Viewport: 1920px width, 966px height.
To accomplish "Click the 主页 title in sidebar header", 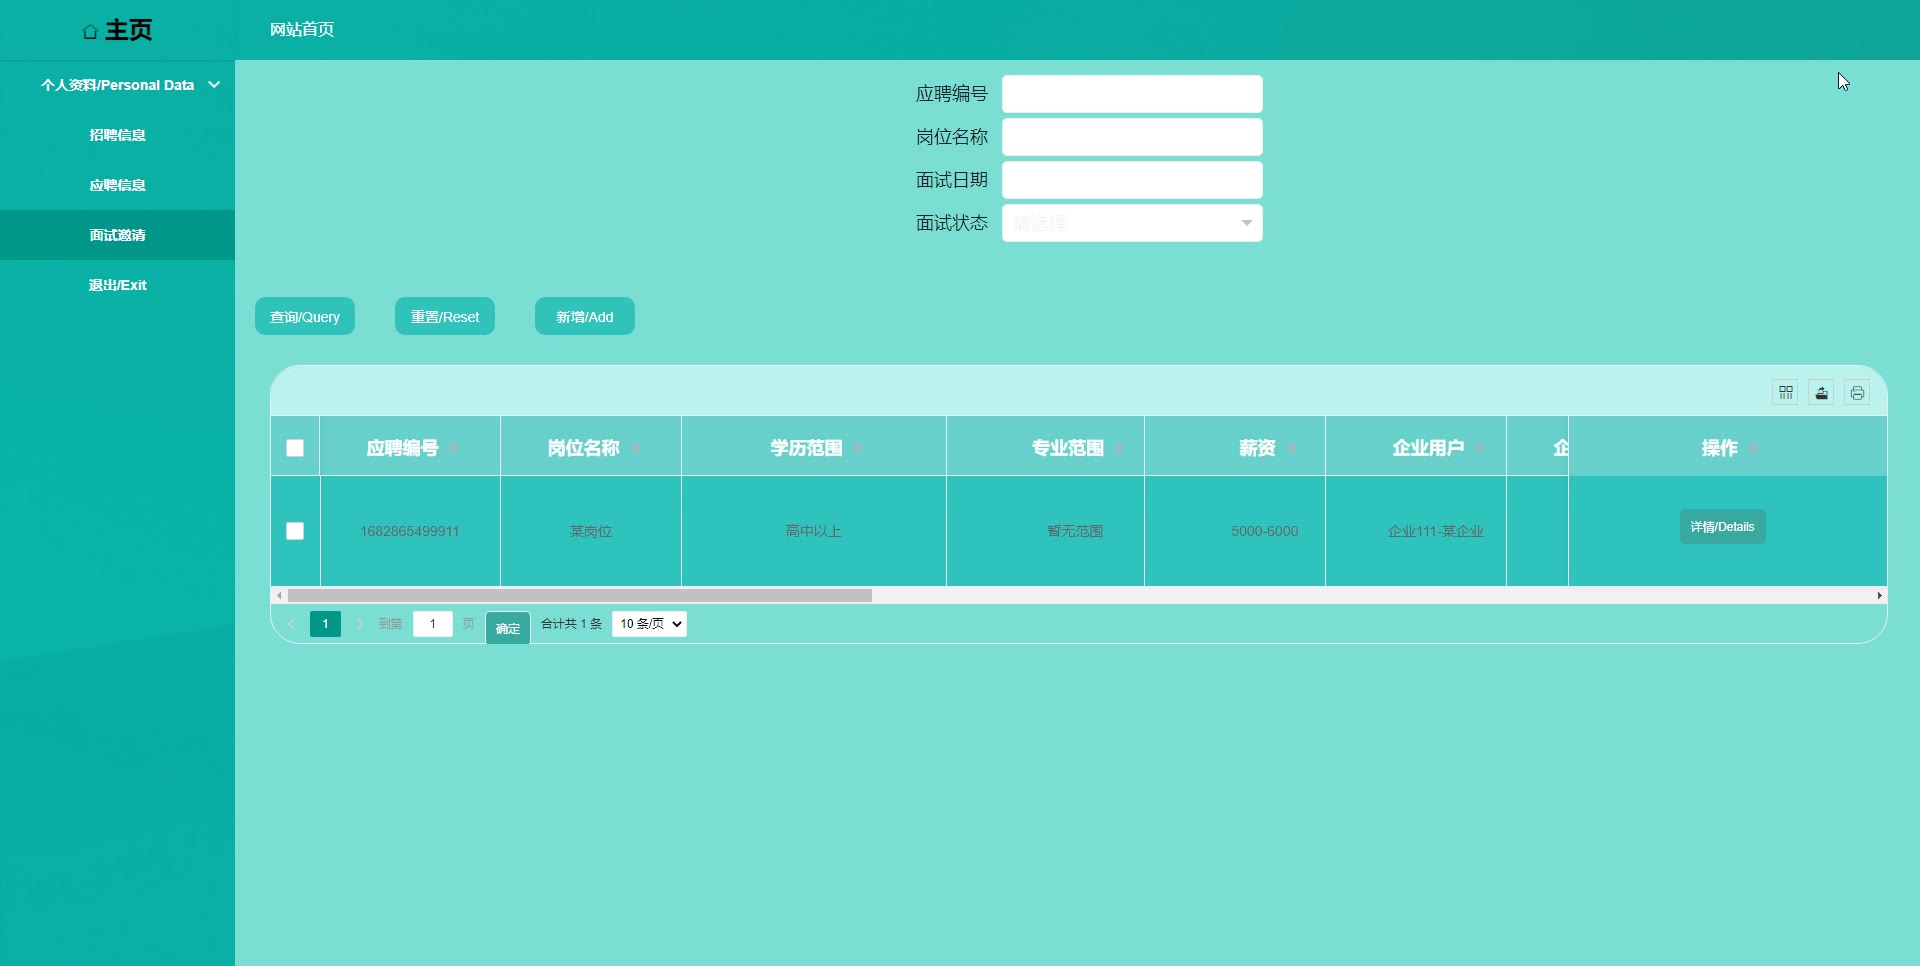I will point(129,30).
